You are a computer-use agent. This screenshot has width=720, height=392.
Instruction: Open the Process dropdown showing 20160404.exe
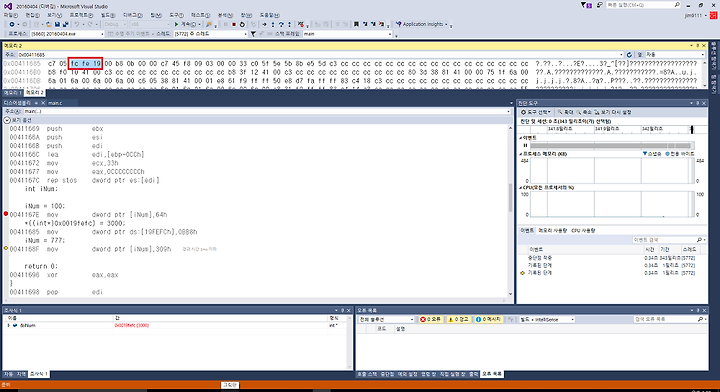click(x=68, y=34)
